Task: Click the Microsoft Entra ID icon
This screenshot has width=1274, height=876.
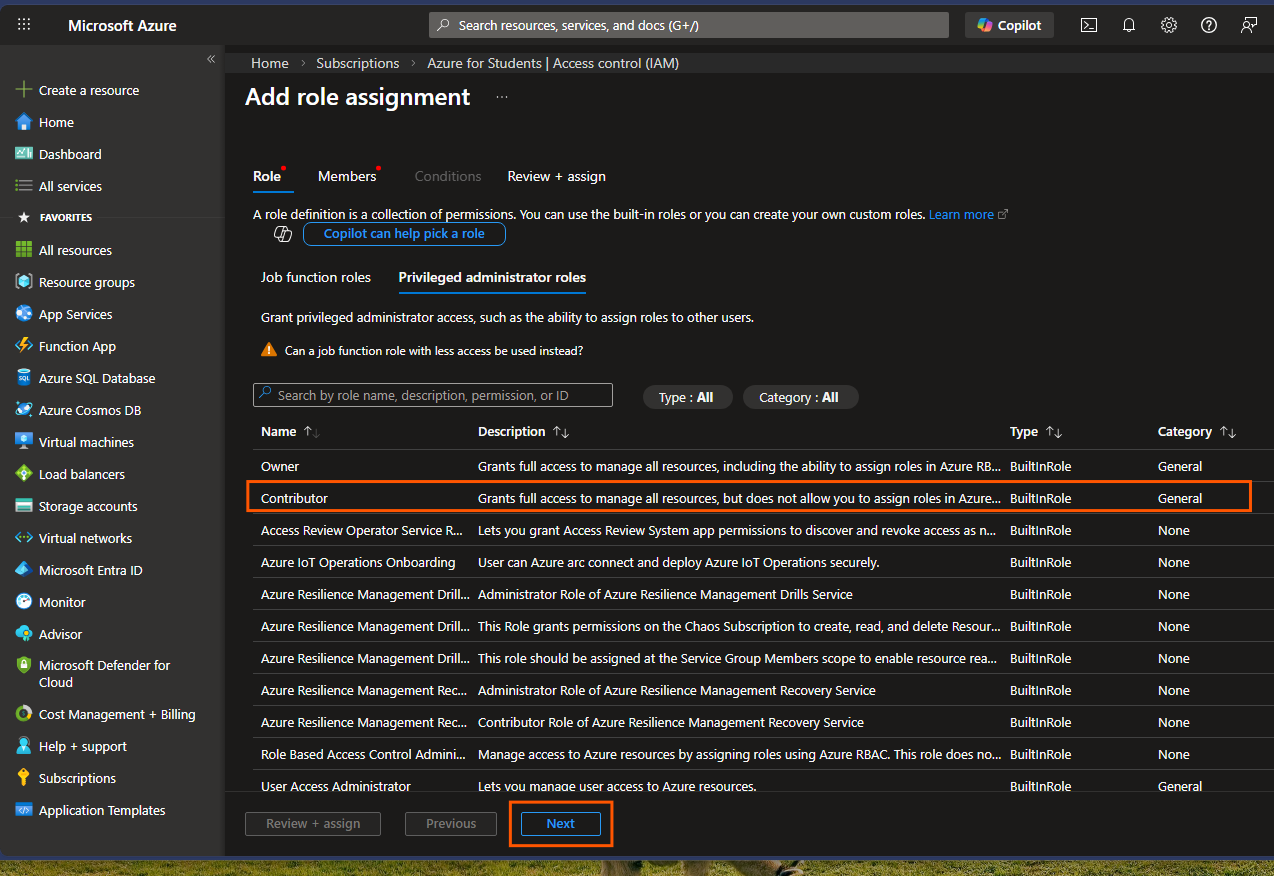Action: tap(24, 570)
